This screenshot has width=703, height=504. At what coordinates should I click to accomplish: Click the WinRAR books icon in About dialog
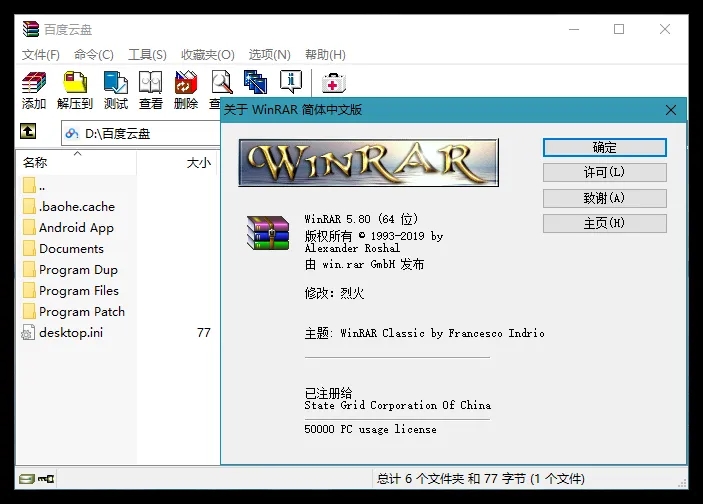point(268,233)
